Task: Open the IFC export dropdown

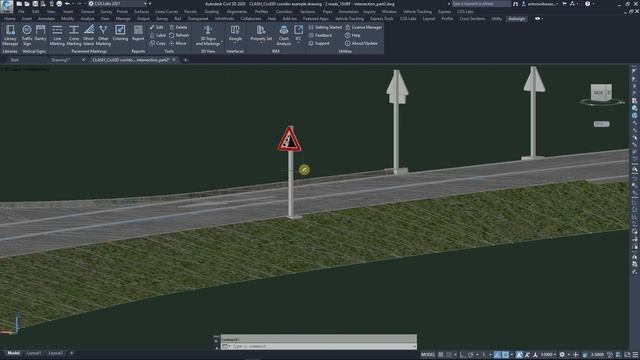Action: click(298, 34)
